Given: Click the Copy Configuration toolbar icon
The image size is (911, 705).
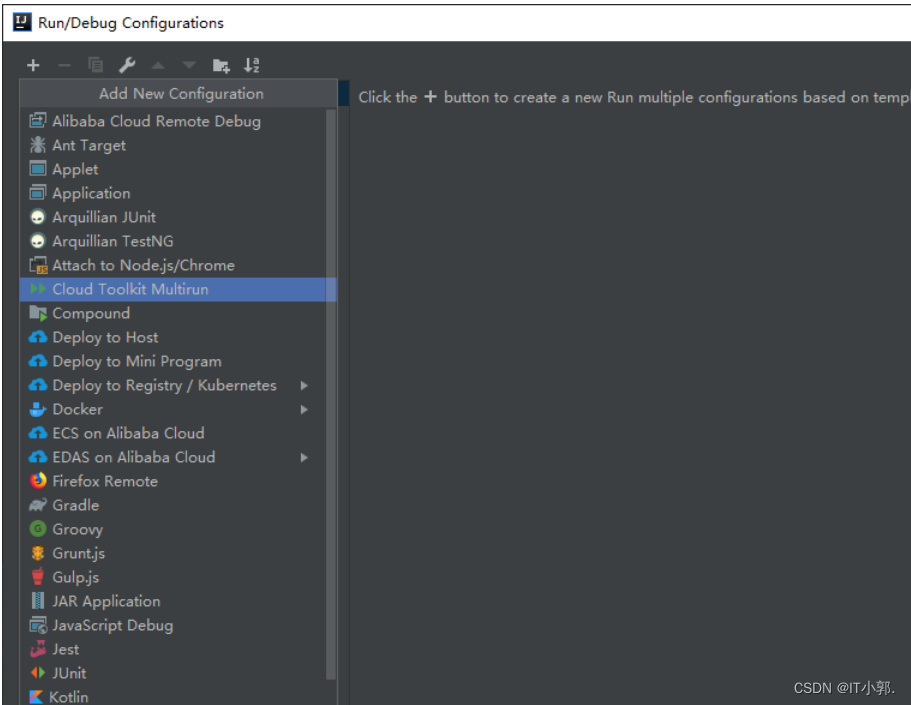Looking at the screenshot, I should [x=95, y=65].
